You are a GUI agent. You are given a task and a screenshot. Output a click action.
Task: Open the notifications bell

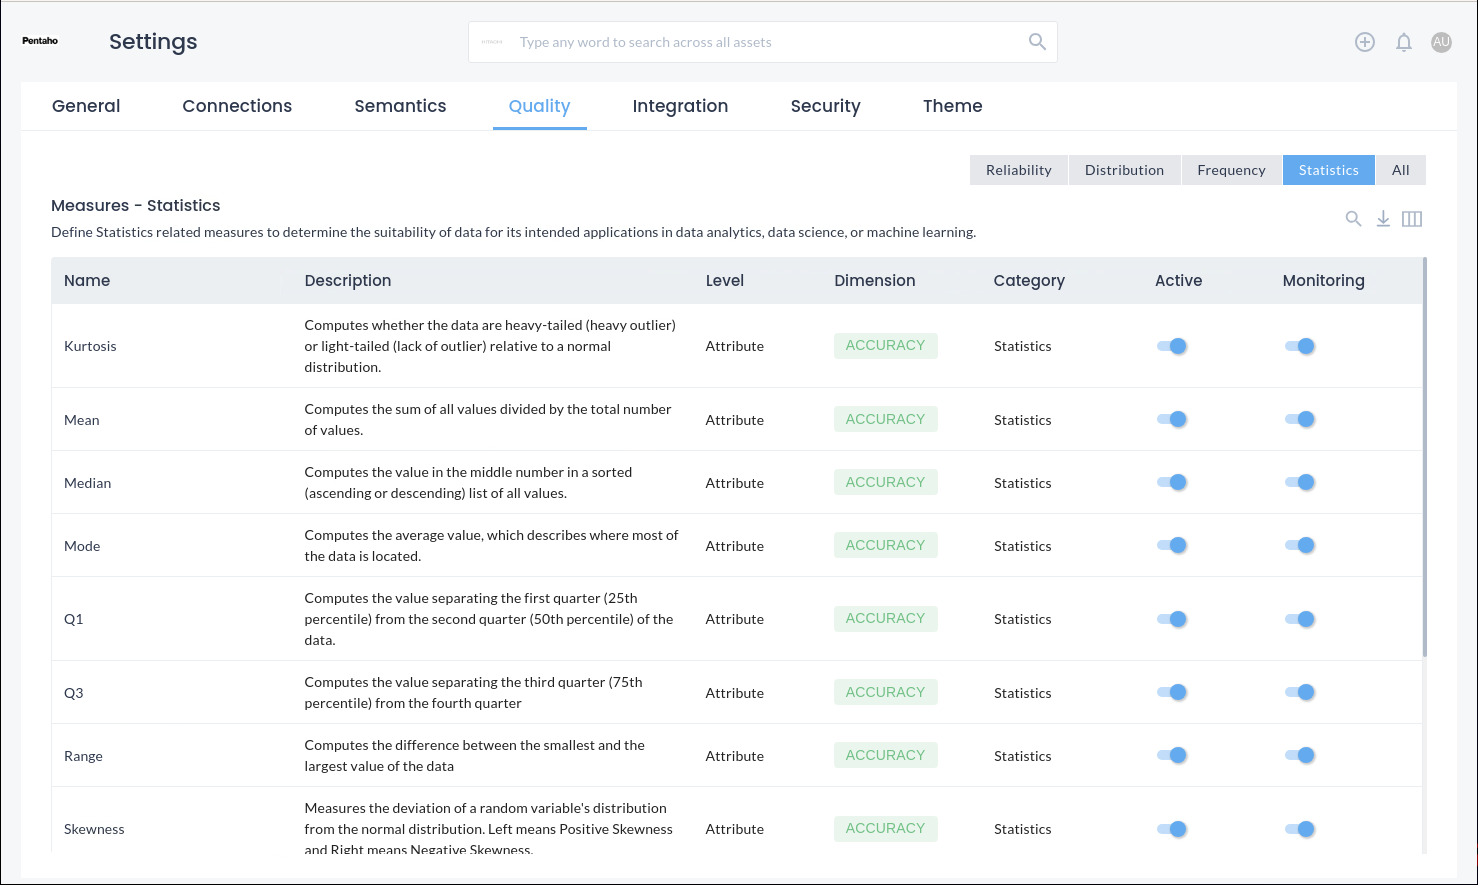point(1403,42)
